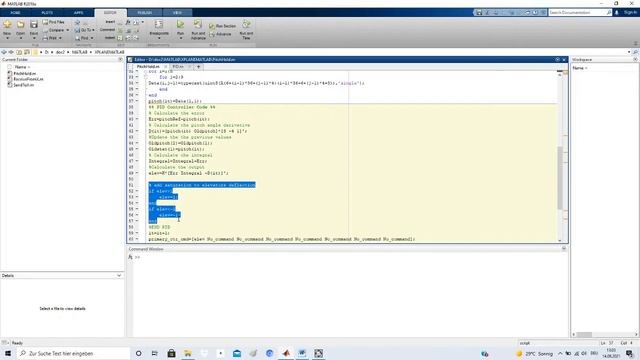Expand the Compare dropdown
Image resolution: width=640 pixels, height=360 pixels.
67,30
